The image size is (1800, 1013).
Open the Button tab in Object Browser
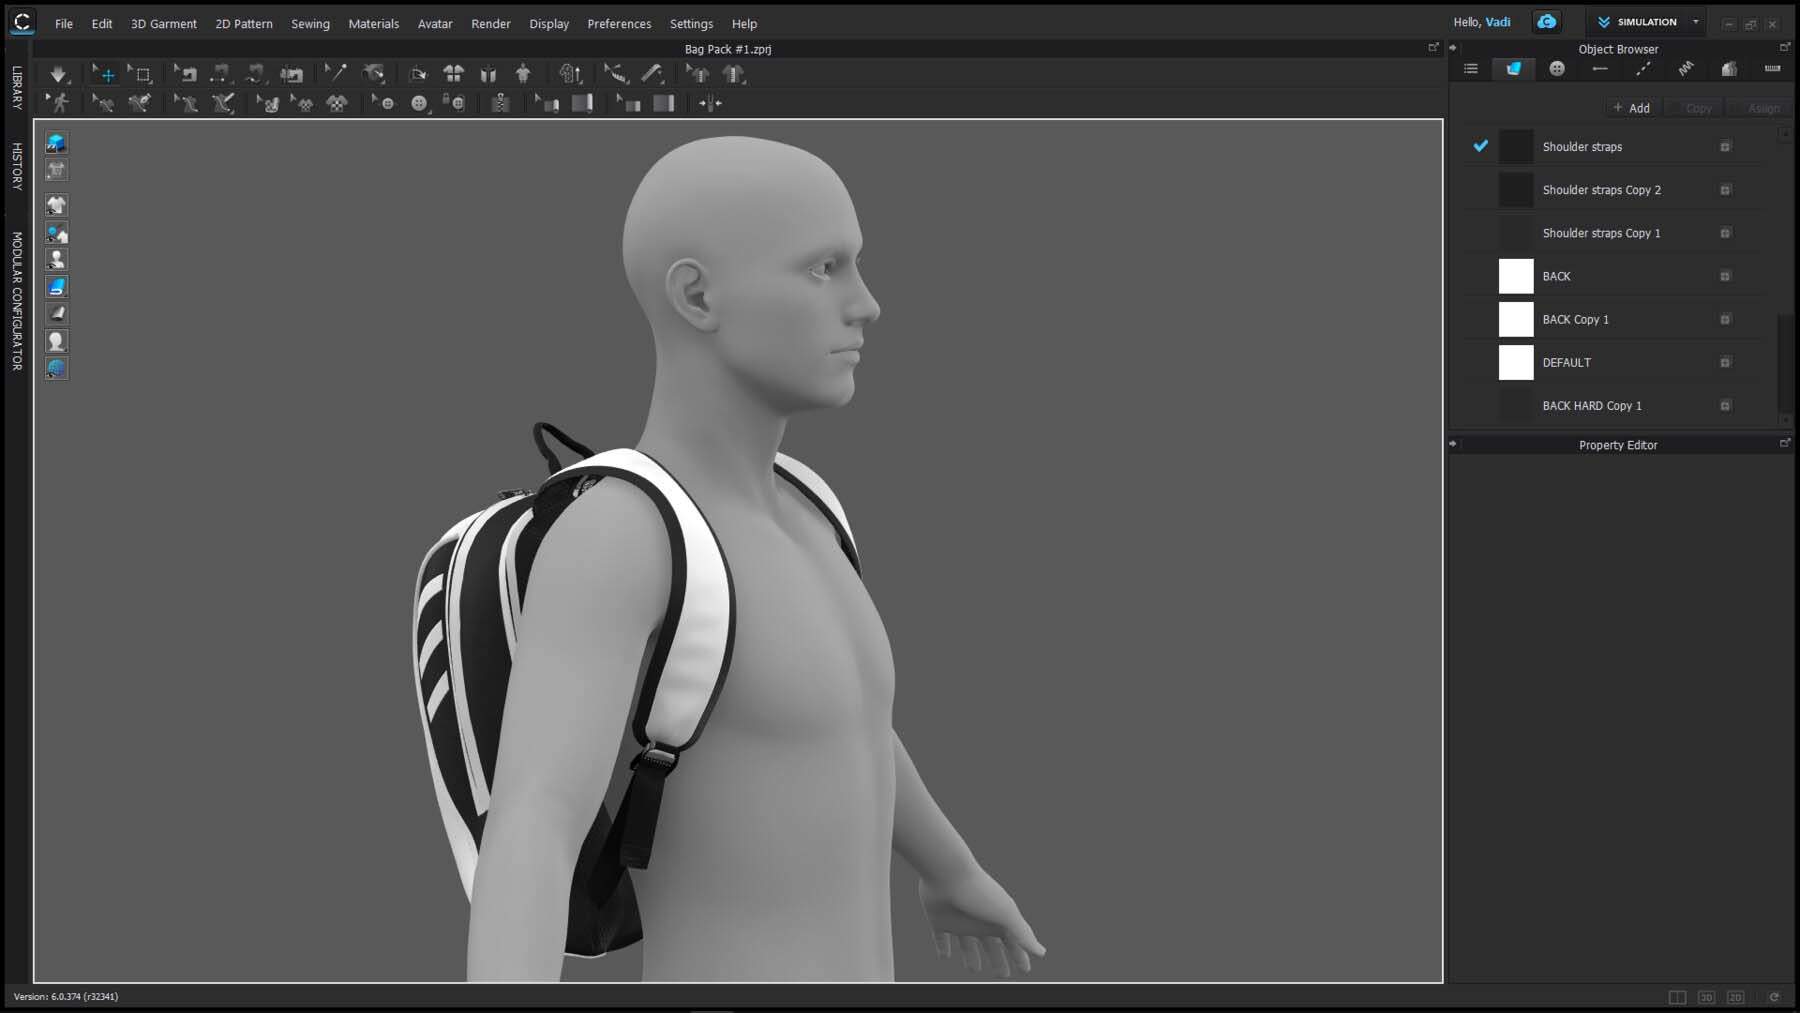pyautogui.click(x=1557, y=69)
